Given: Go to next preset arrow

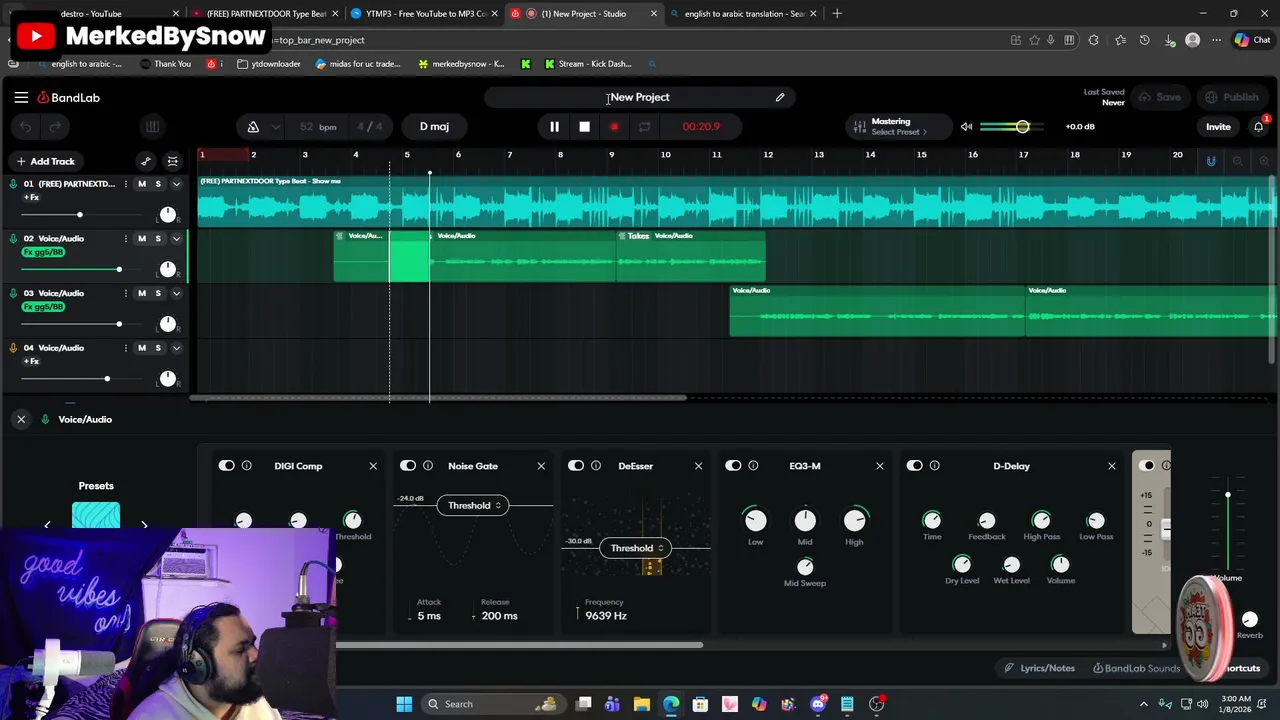Looking at the screenshot, I should pyautogui.click(x=144, y=525).
